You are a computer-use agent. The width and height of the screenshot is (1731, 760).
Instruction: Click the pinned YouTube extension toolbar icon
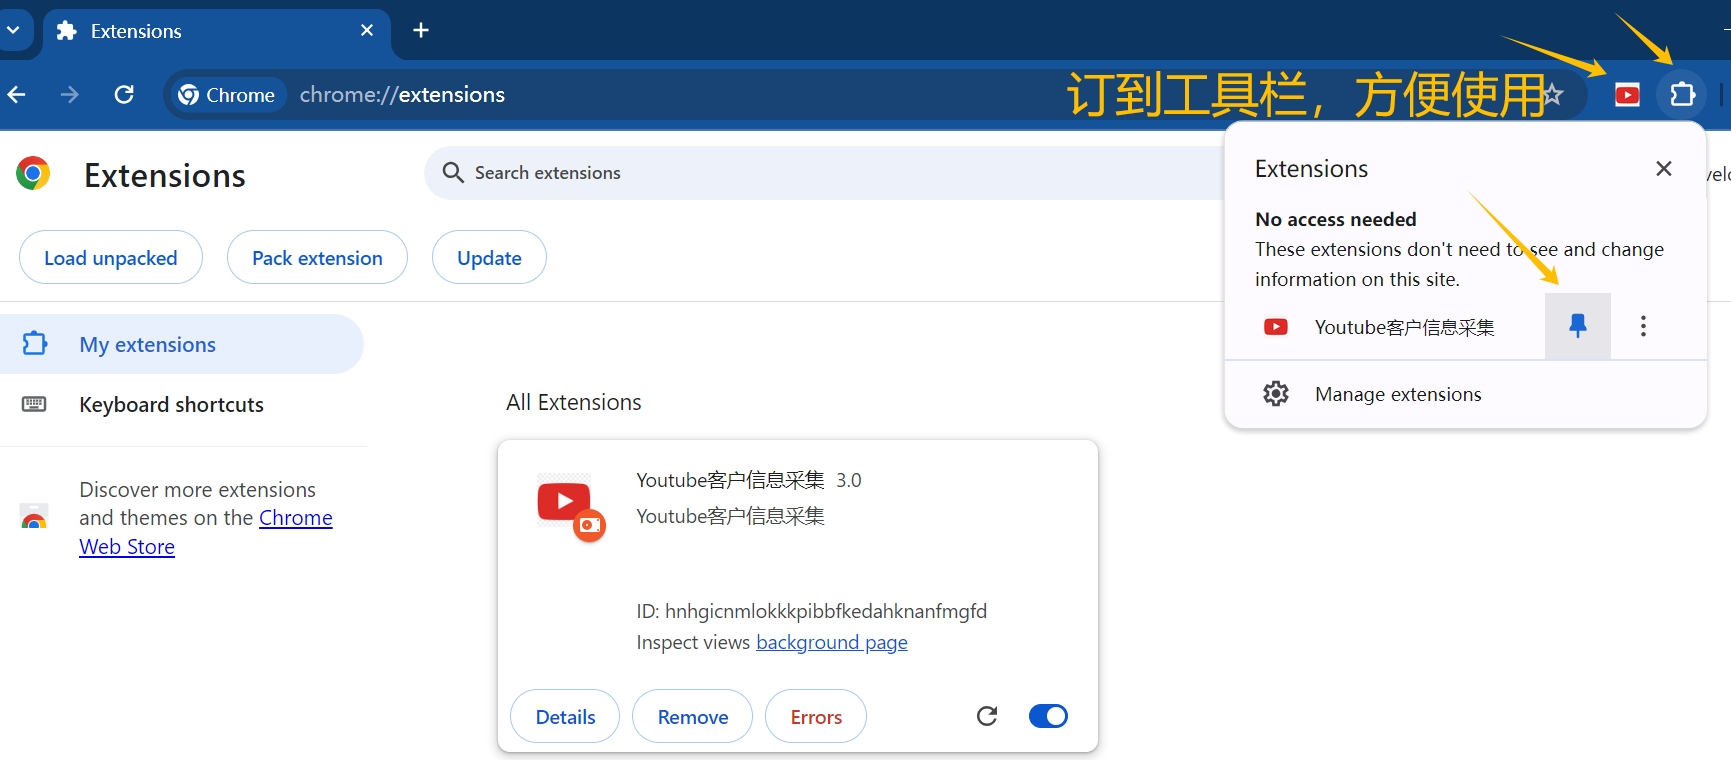[1627, 95]
